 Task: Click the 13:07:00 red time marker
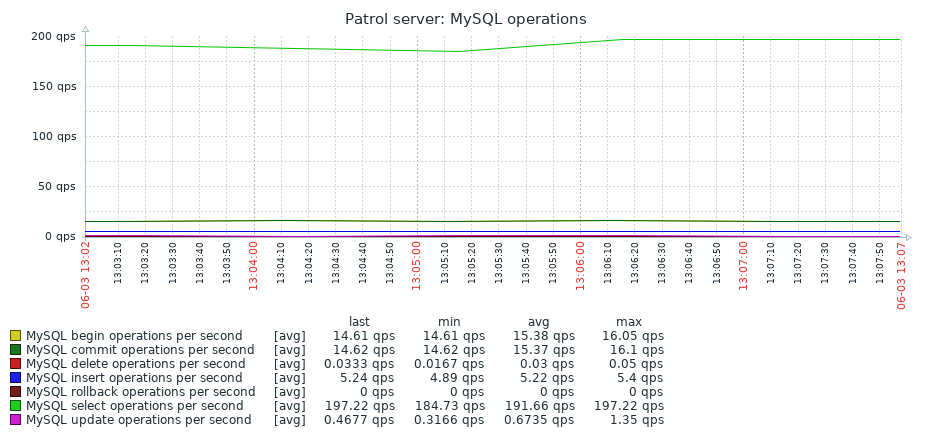click(742, 266)
